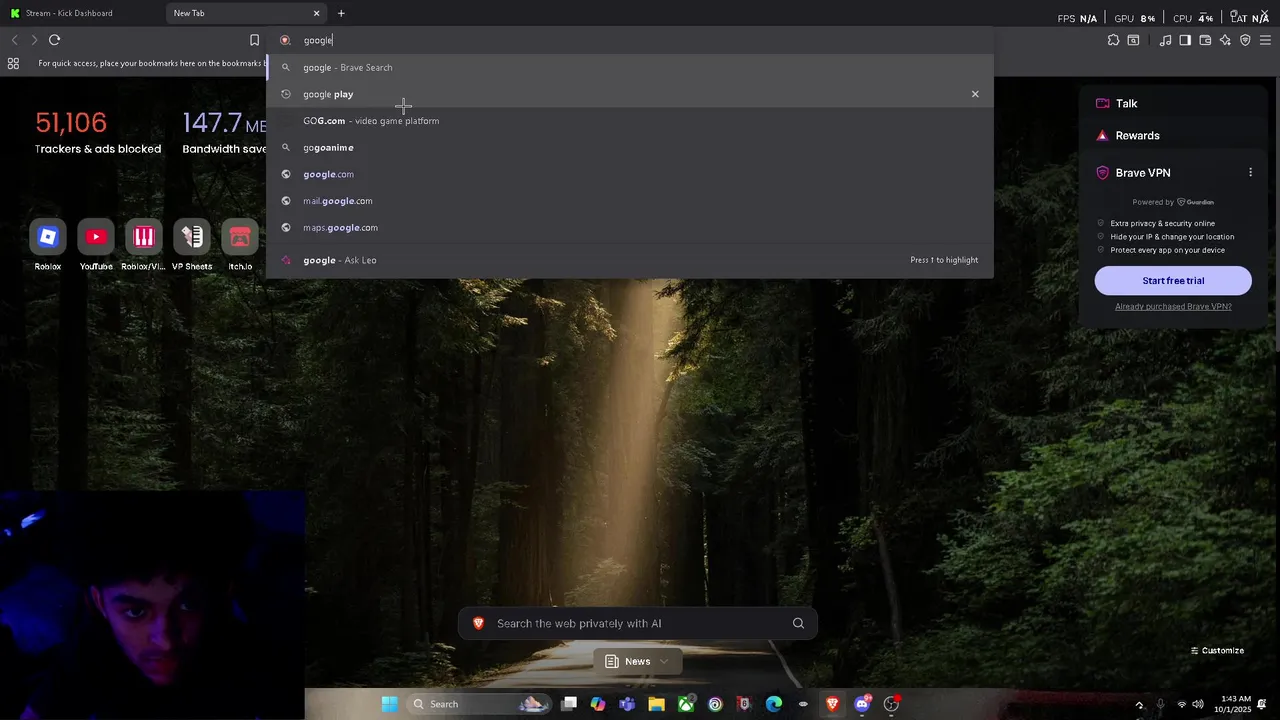Open the itch.io shortcut tile
This screenshot has width=1280, height=720.
[240, 245]
